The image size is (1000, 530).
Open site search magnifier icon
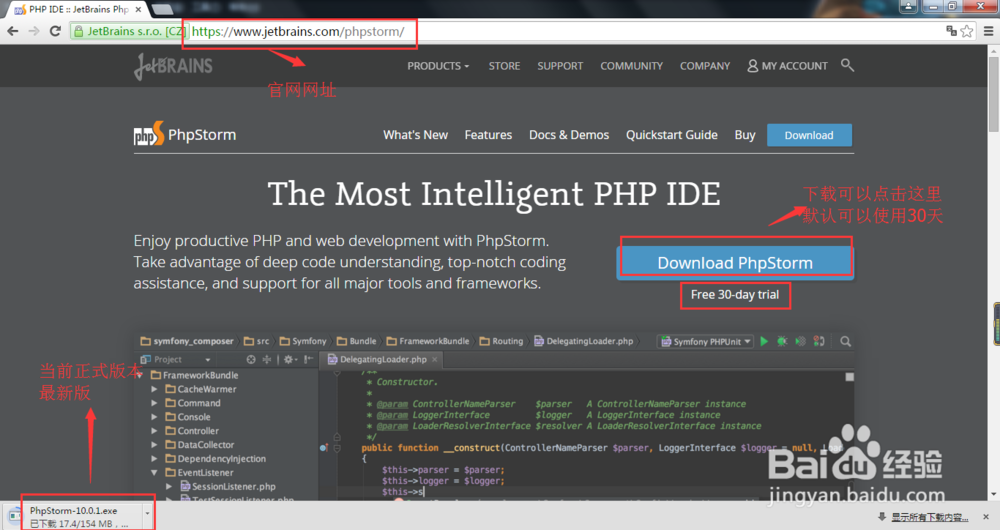pyautogui.click(x=847, y=65)
